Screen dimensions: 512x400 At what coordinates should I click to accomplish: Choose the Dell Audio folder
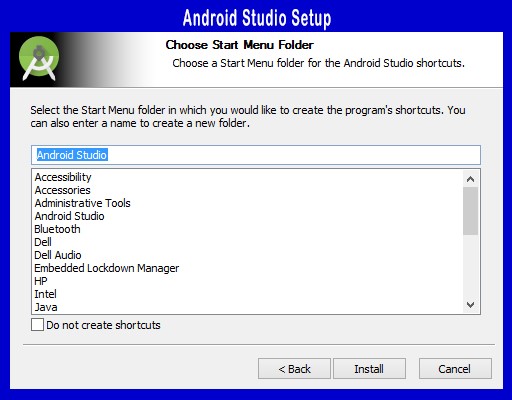pyautogui.click(x=58, y=255)
